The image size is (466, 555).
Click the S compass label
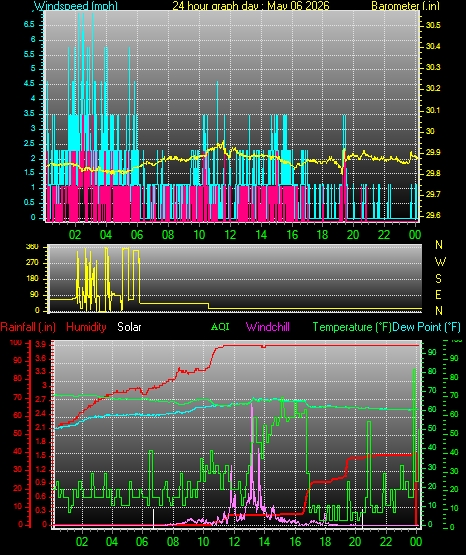pyautogui.click(x=438, y=279)
